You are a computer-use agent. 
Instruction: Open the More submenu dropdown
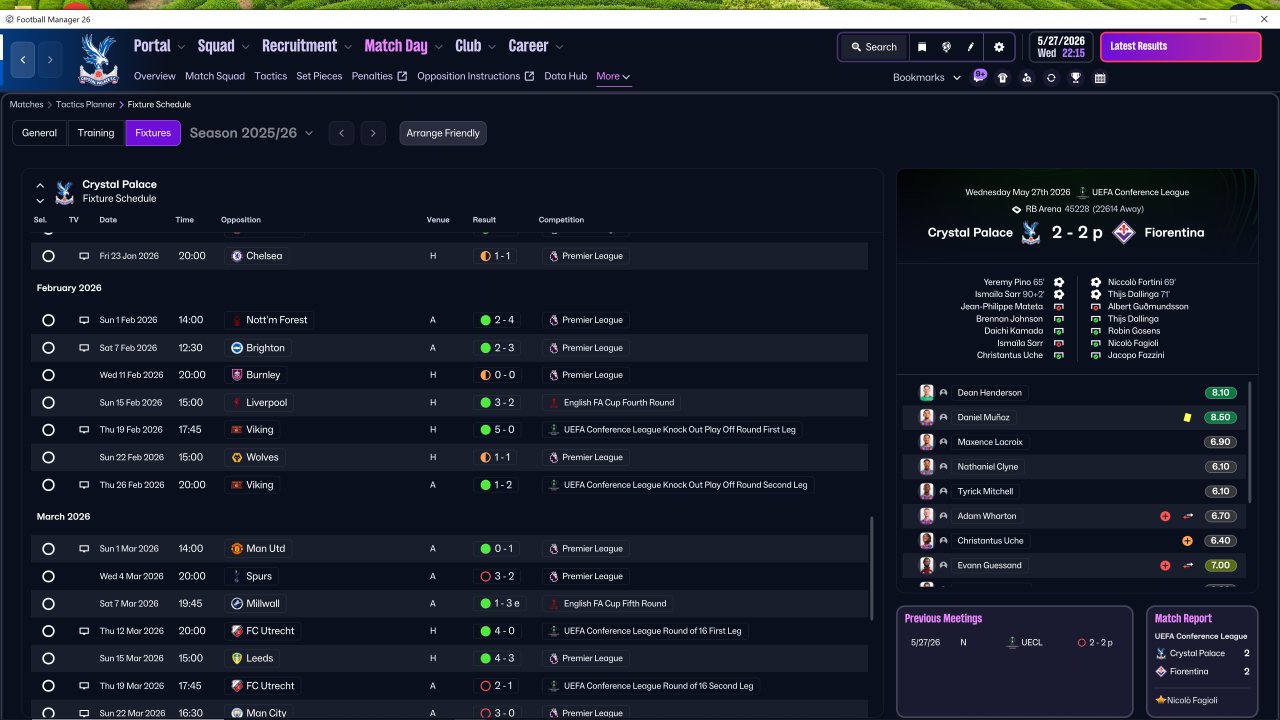tap(613, 76)
